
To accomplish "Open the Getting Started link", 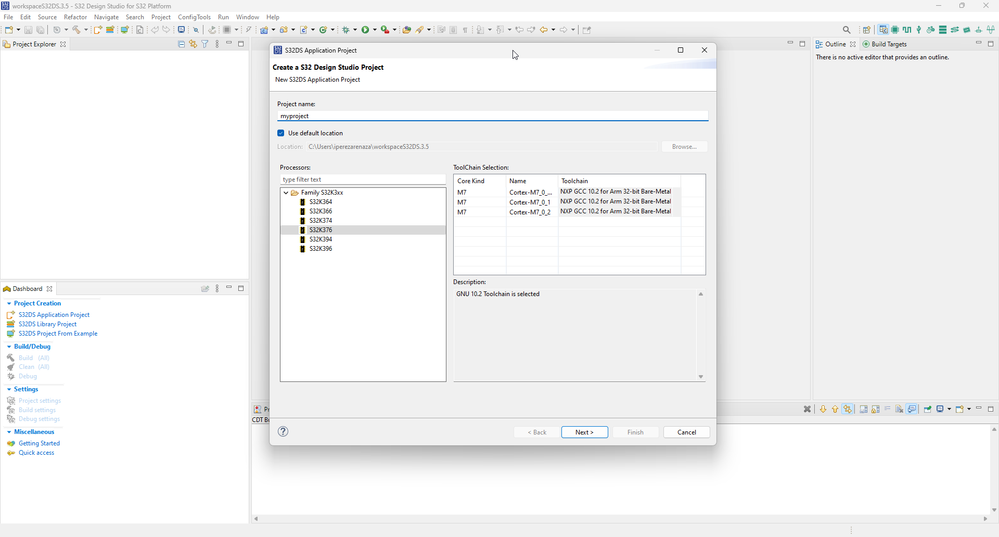I will point(39,443).
